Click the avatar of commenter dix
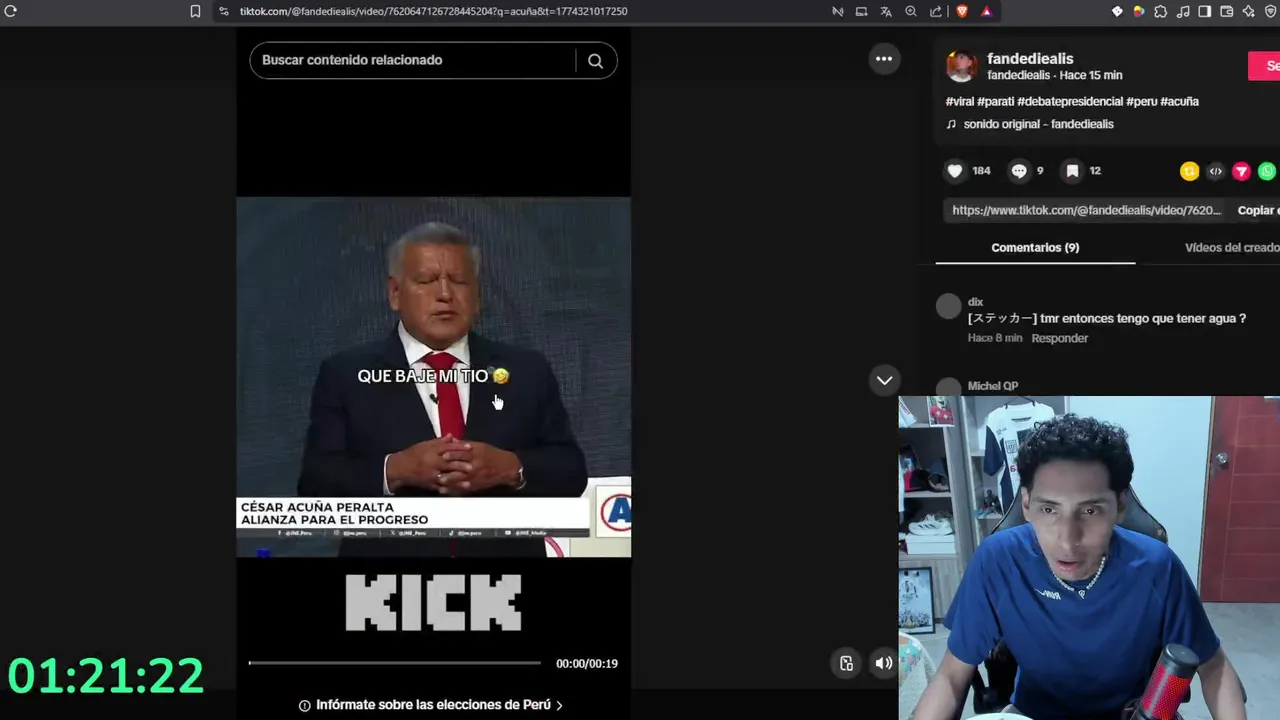Image resolution: width=1280 pixels, height=720 pixels. [948, 306]
